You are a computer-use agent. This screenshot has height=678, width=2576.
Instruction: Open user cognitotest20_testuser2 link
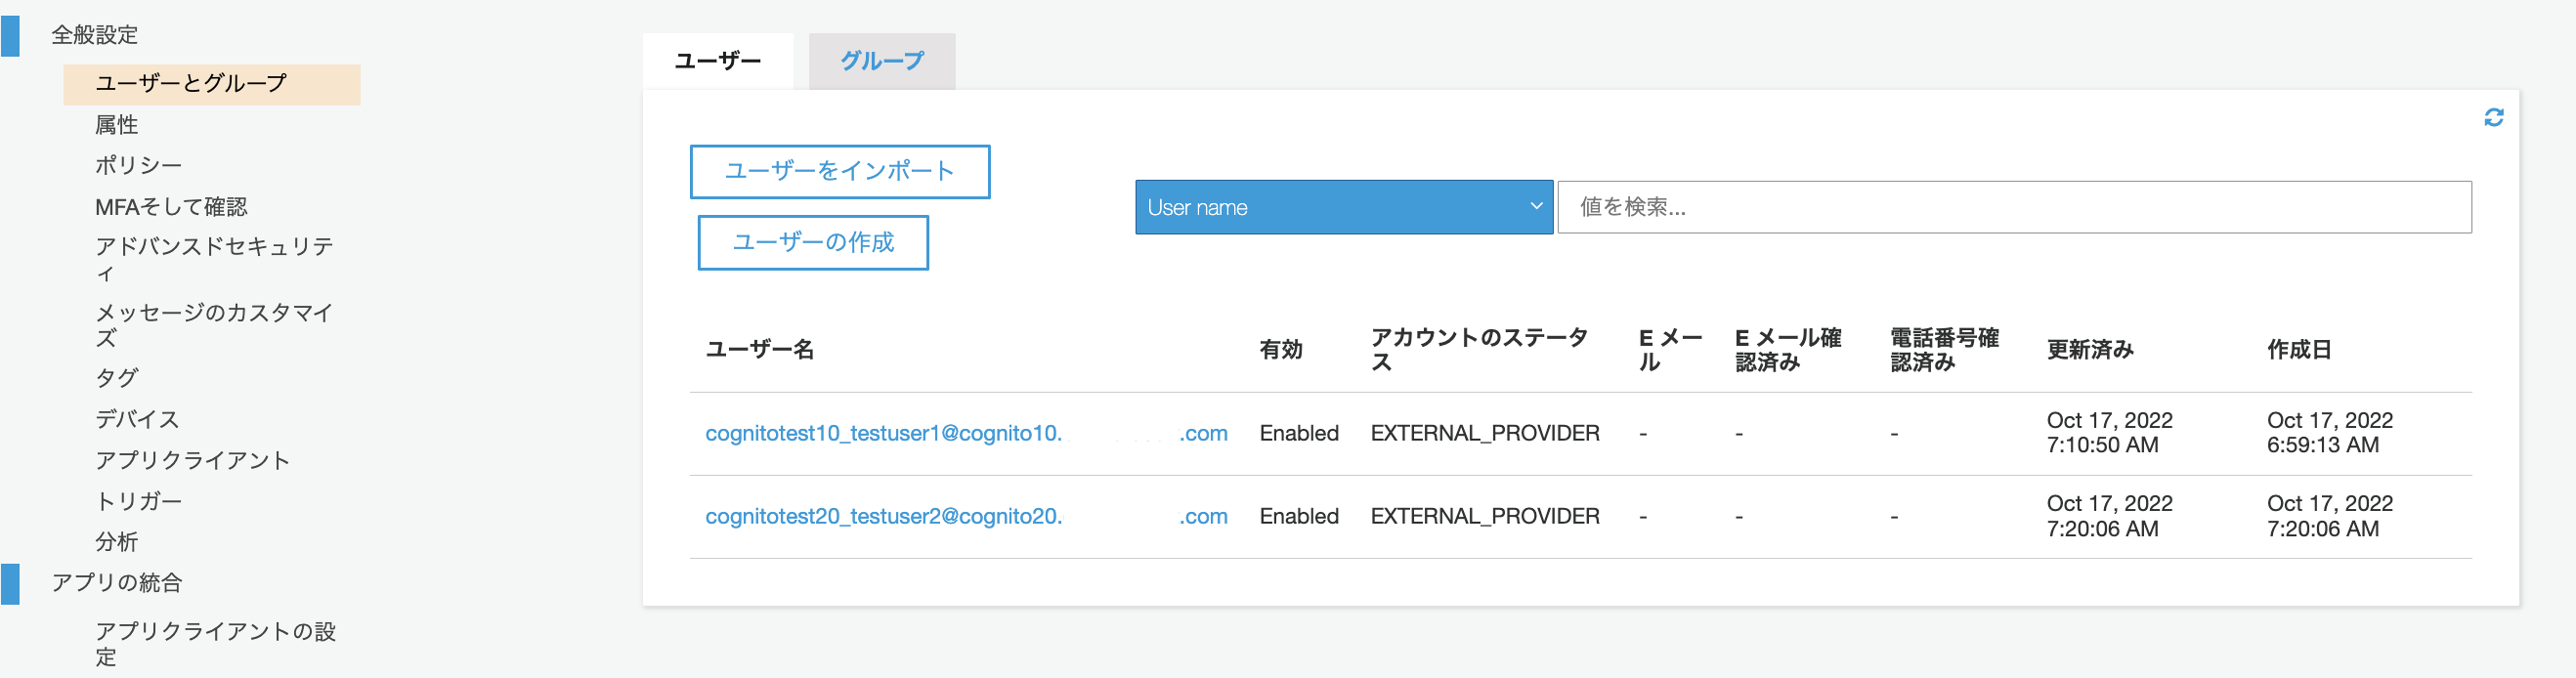click(x=966, y=516)
